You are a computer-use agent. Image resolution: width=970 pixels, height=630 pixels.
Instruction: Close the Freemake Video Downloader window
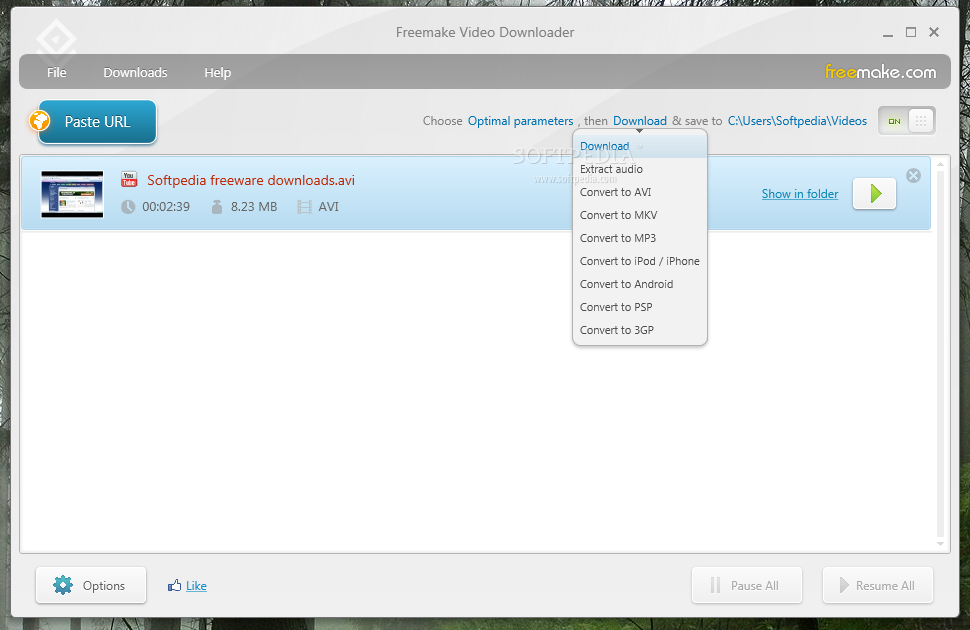click(x=934, y=32)
